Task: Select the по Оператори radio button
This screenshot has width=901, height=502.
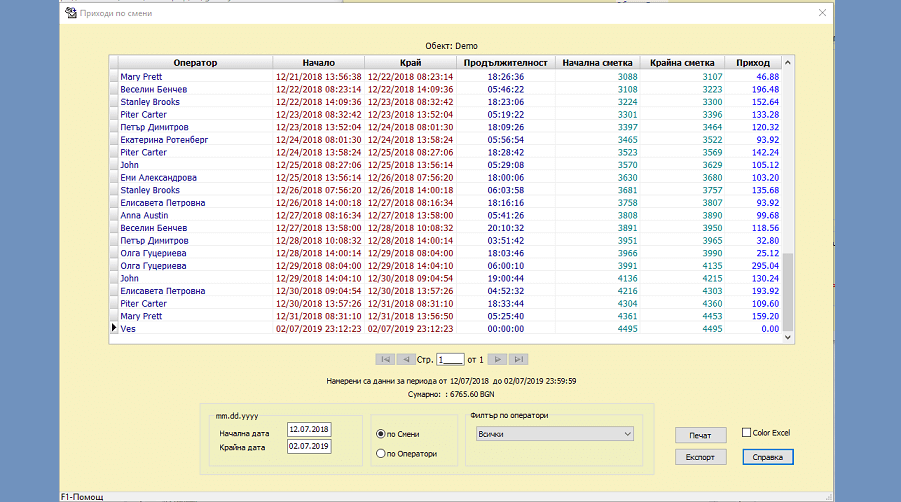Action: pos(380,454)
